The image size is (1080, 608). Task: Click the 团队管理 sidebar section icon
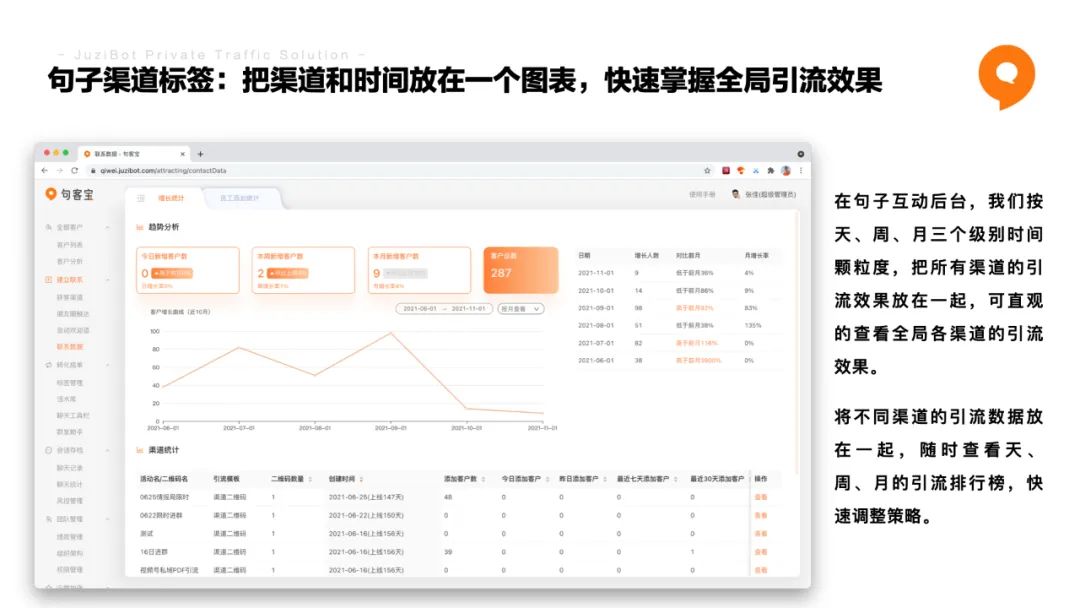pyautogui.click(x=49, y=519)
